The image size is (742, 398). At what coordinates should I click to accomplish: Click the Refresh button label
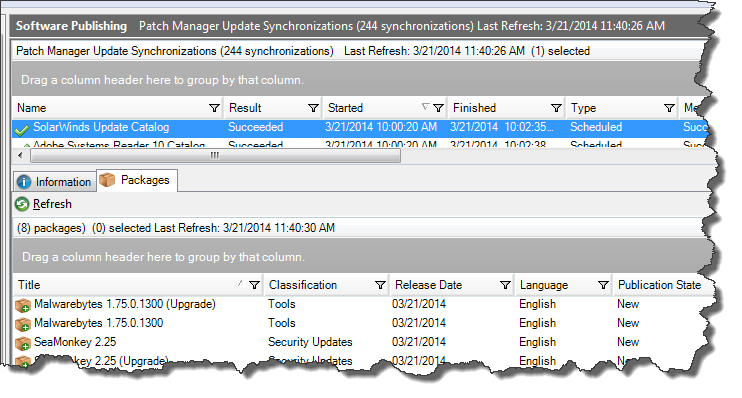tap(52, 204)
